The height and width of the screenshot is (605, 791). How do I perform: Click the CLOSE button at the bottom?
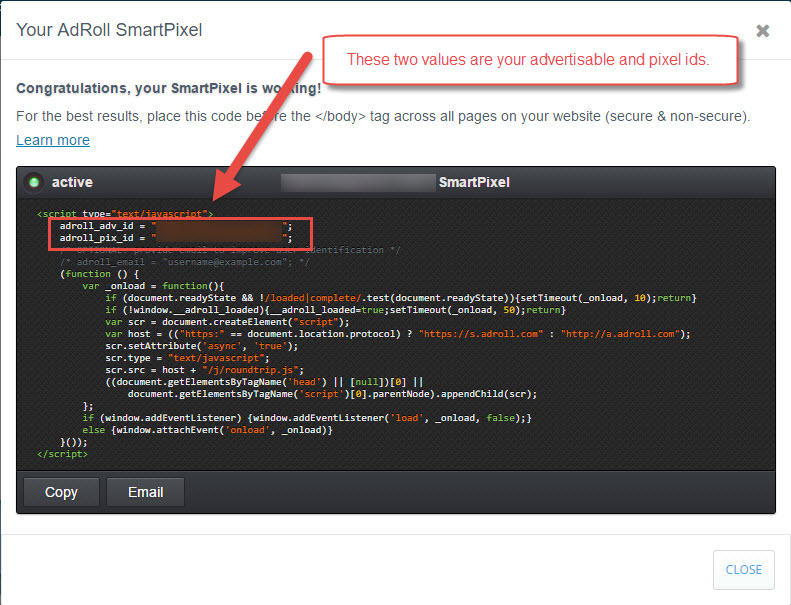744,569
